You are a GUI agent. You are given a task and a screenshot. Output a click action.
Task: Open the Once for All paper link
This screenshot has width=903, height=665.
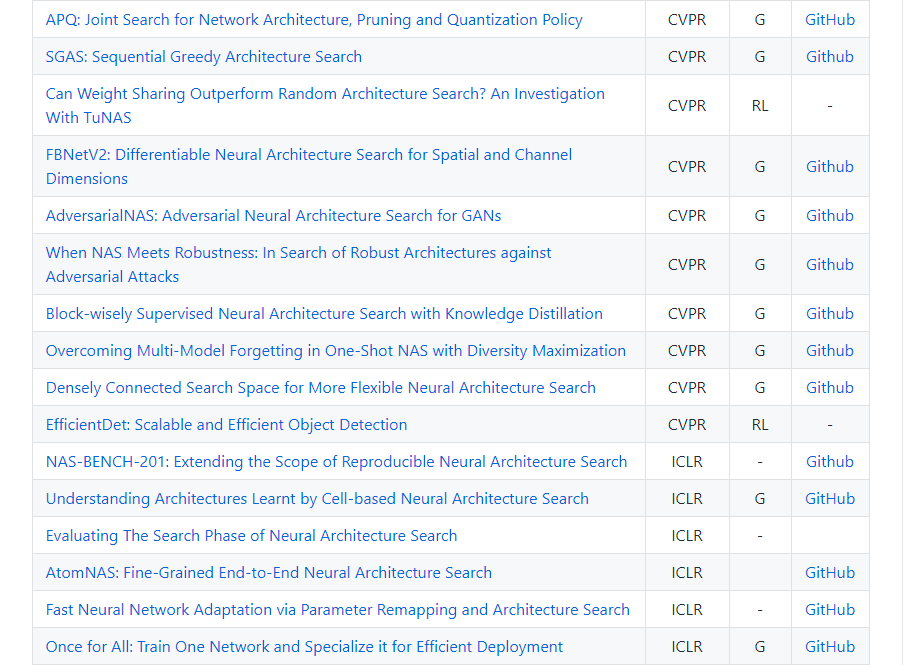point(304,647)
